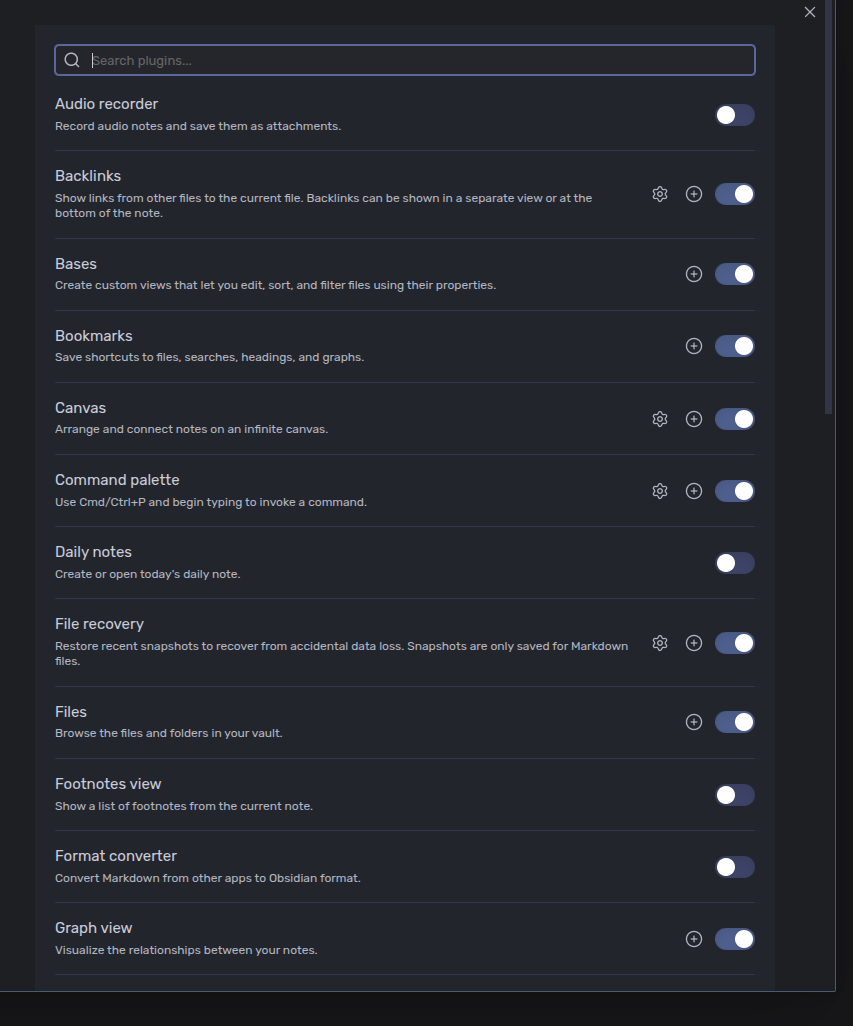Click the Files hotkeys plus icon
The width and height of the screenshot is (853, 1026).
[x=694, y=722]
